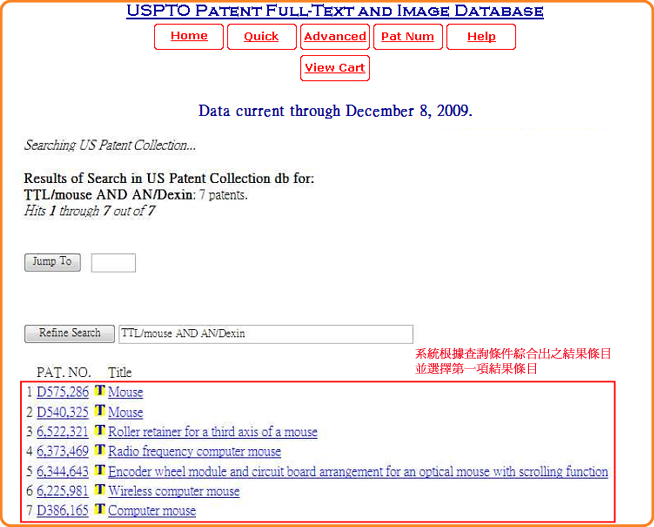The image size is (654, 527).
Task: Open Wireless computer mouse link
Action: 174,491
